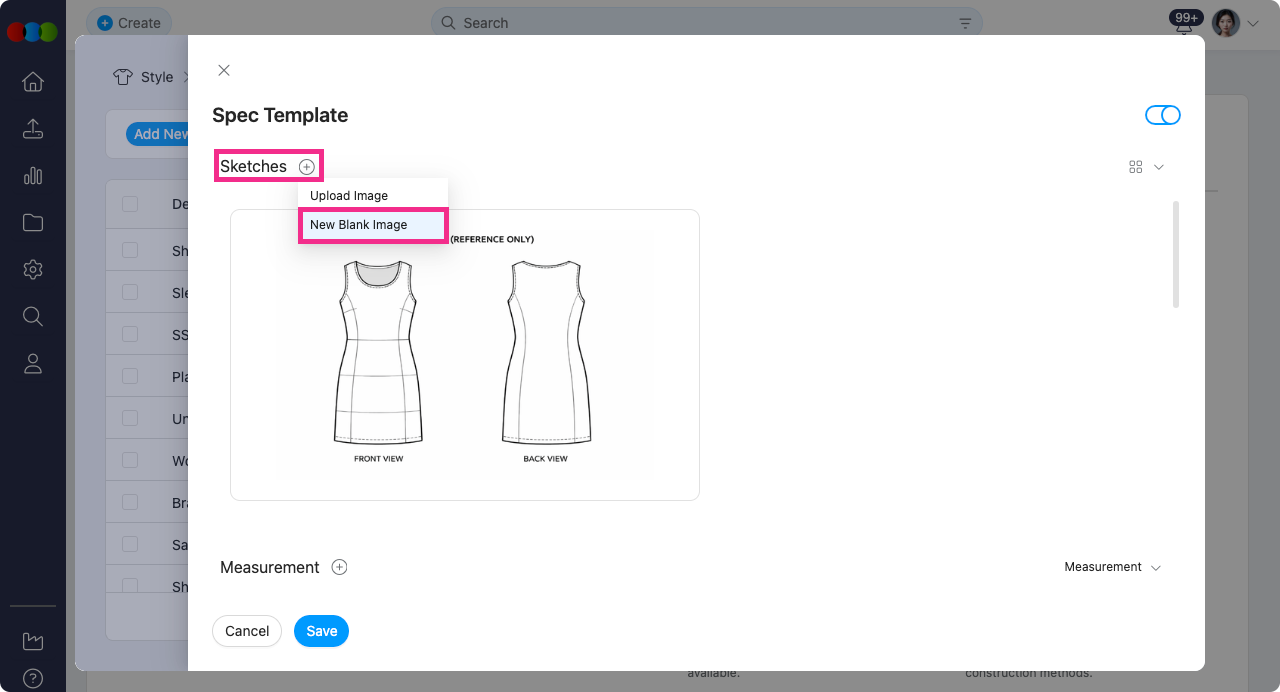Click the Home icon in sidebar
1280x692 pixels.
tap(33, 82)
